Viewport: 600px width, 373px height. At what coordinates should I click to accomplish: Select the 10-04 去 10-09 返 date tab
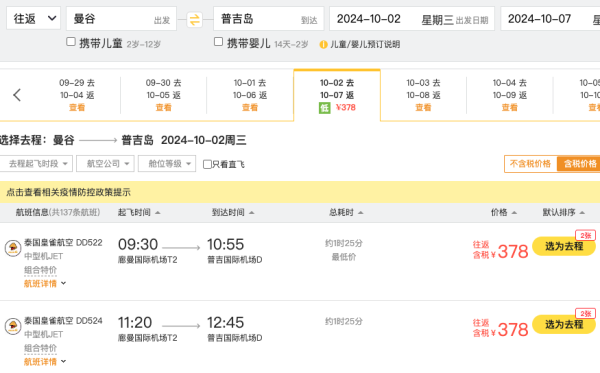[510, 95]
